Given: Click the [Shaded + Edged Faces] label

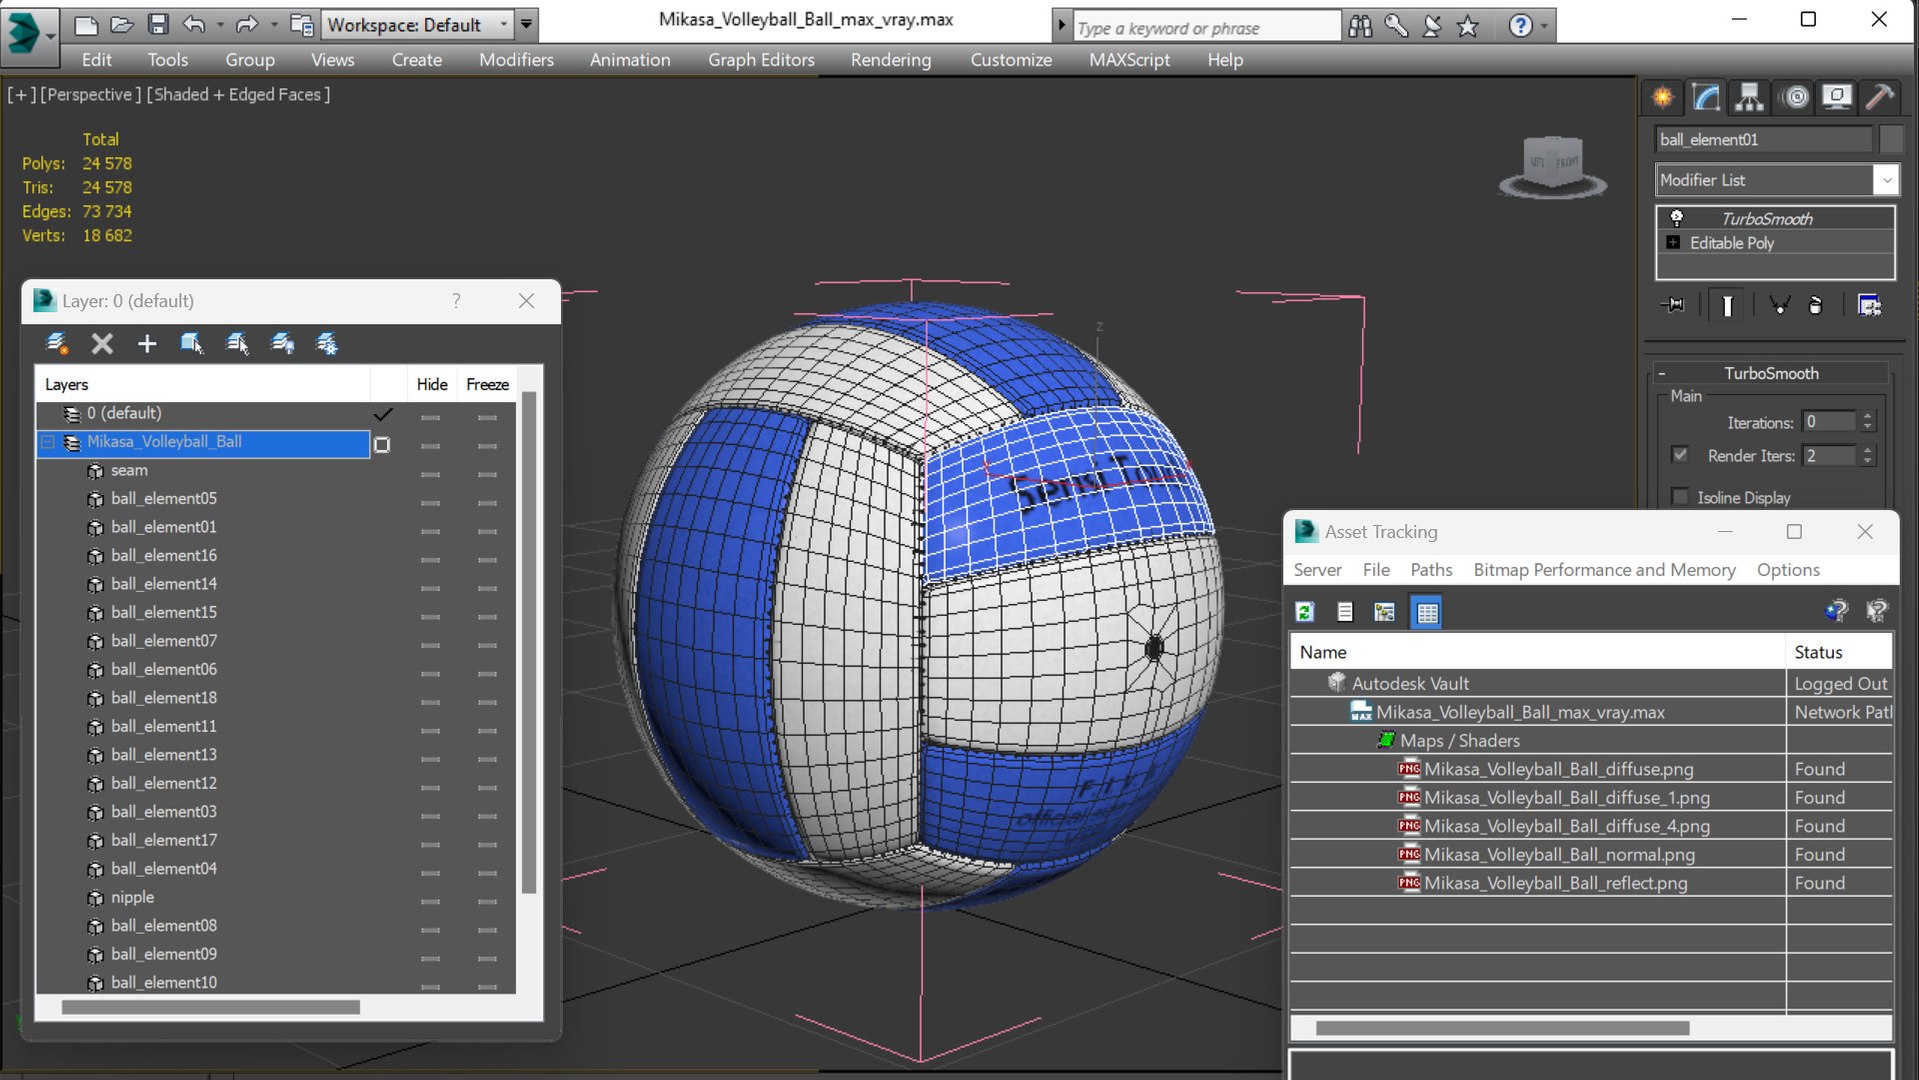Looking at the screenshot, I should point(238,94).
